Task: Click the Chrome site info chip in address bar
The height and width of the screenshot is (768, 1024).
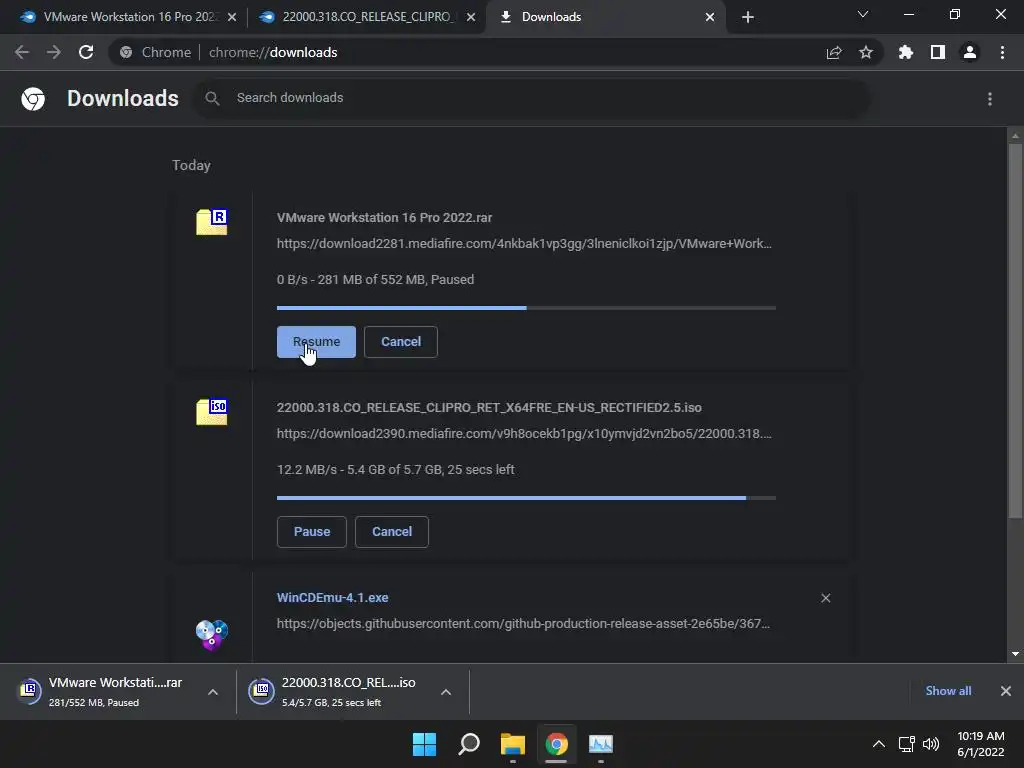Action: pos(155,52)
